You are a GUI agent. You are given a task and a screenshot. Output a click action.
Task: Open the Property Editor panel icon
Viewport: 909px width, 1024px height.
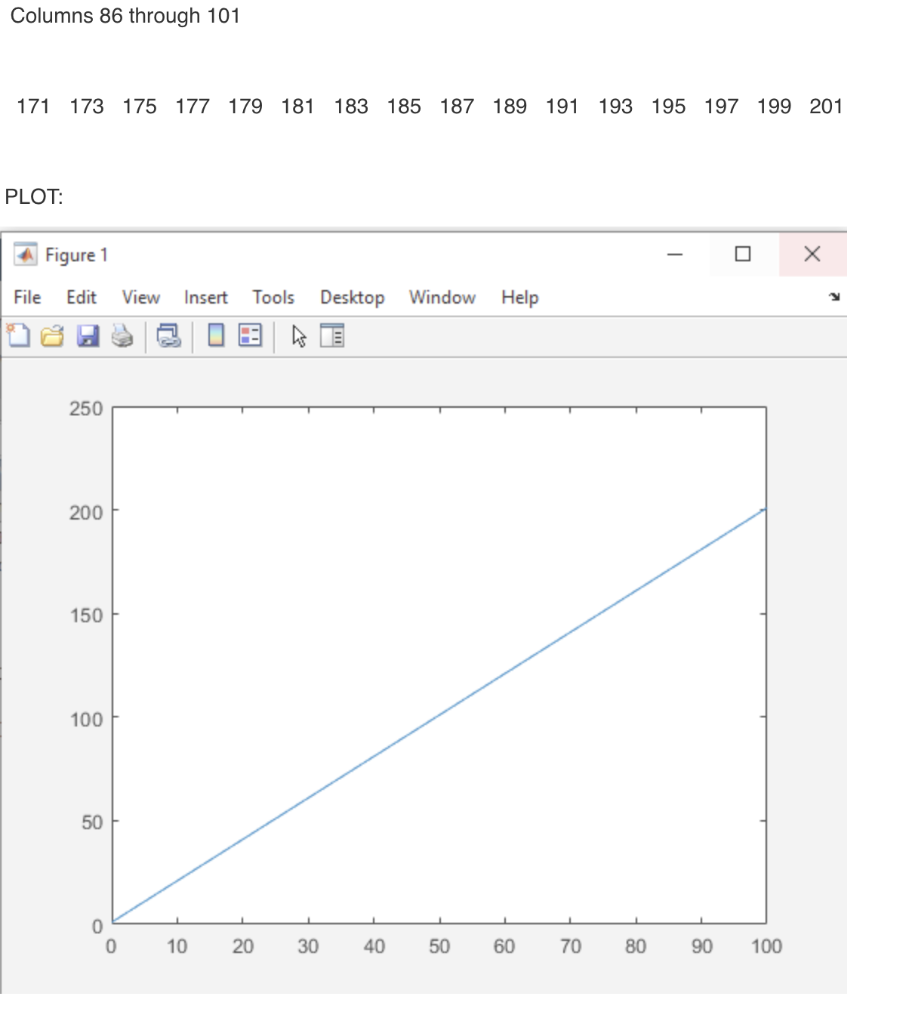click(x=331, y=336)
